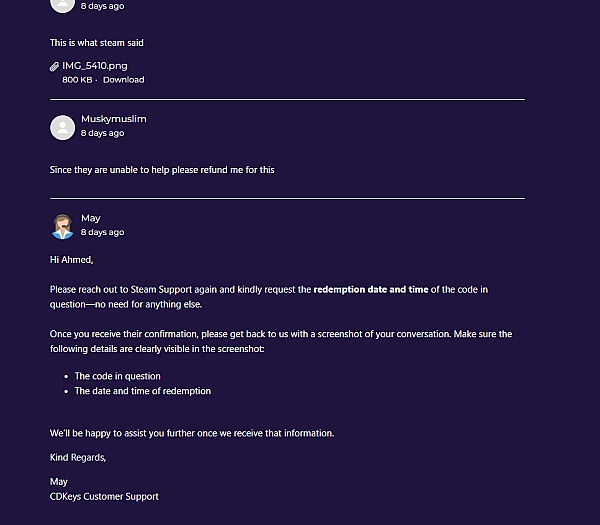Screen dimensions: 600x525
Task: Click the '800 KB' file size label
Action: pos(77,80)
